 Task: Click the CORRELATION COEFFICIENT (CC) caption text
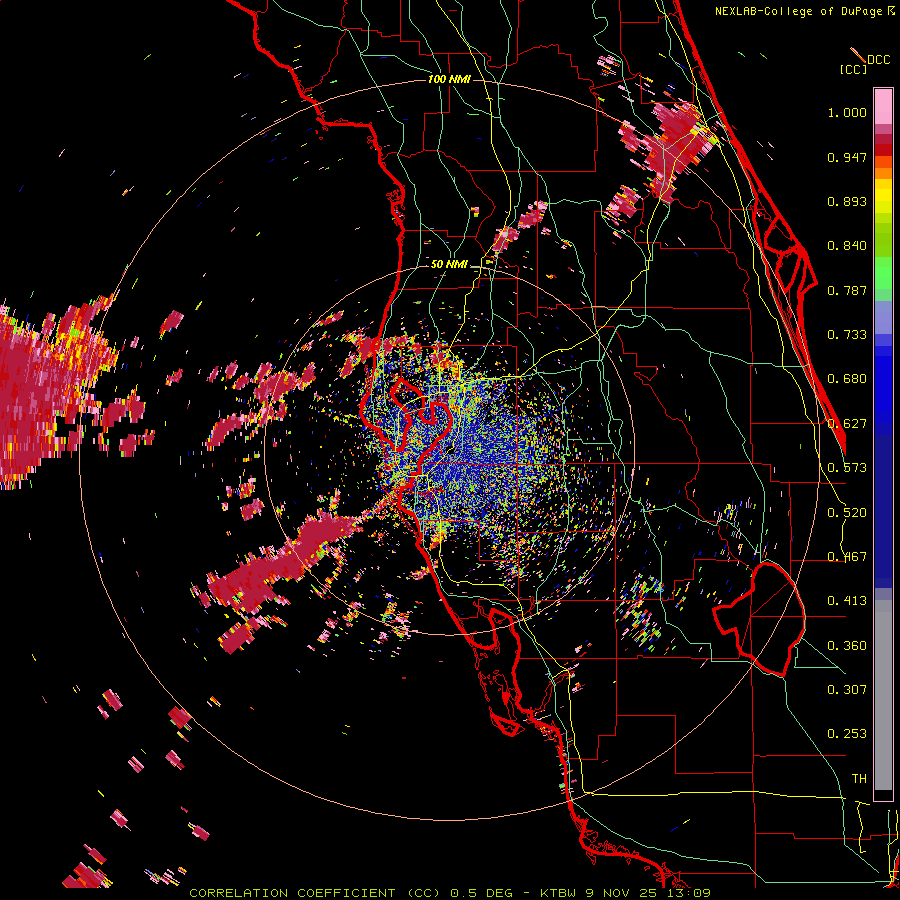point(315,893)
